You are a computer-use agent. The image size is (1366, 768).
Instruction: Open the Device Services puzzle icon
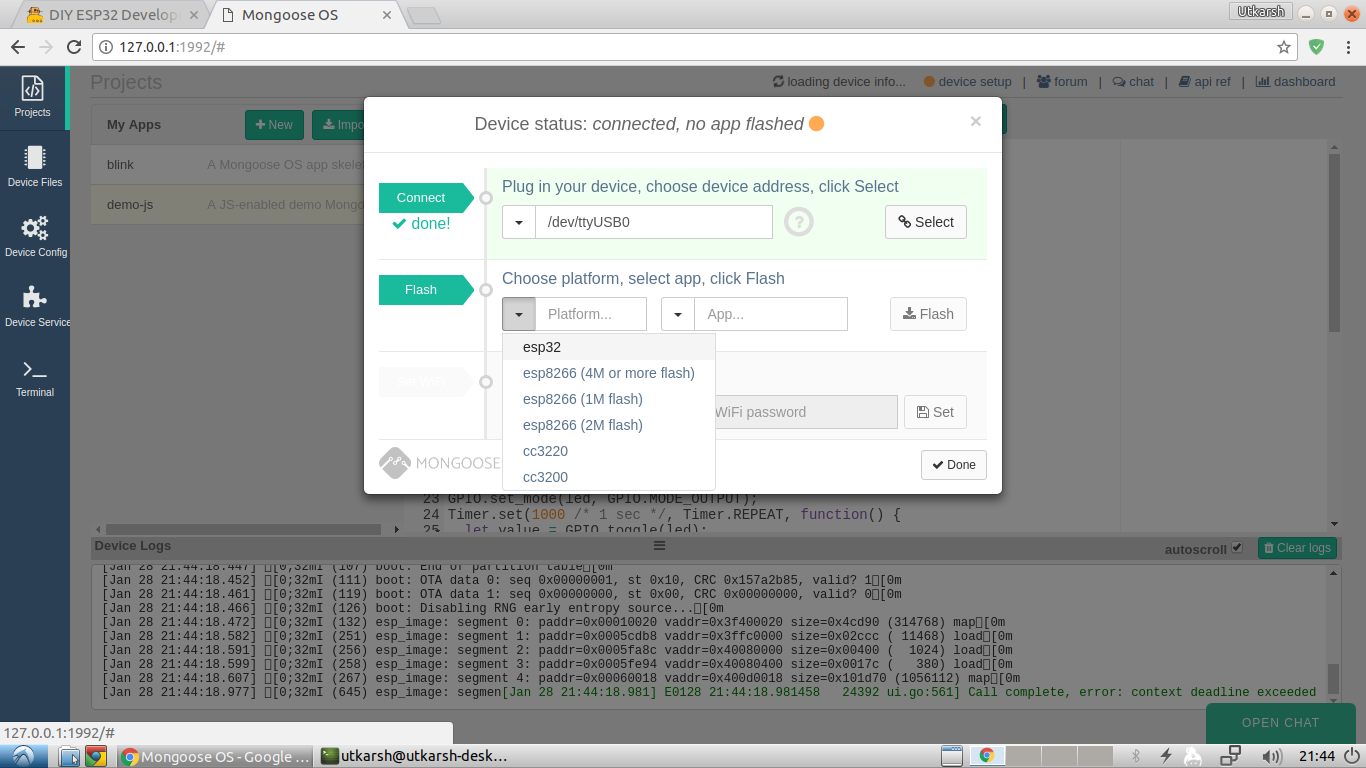(34, 306)
